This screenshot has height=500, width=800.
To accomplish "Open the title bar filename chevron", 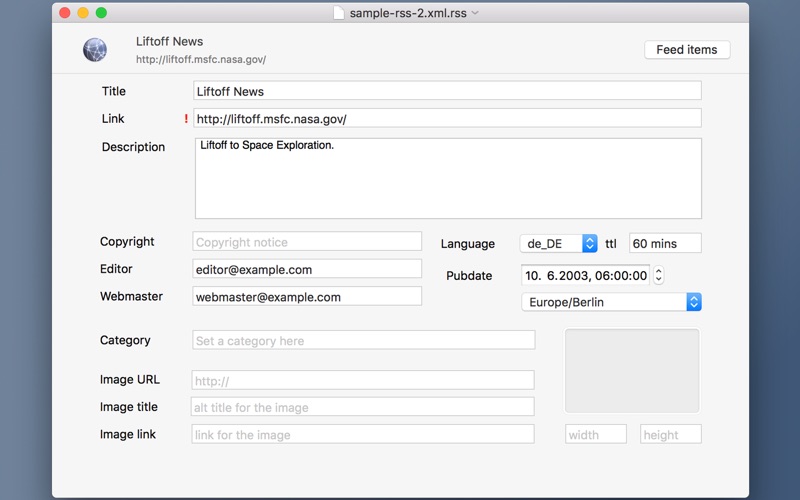I will point(475,13).
